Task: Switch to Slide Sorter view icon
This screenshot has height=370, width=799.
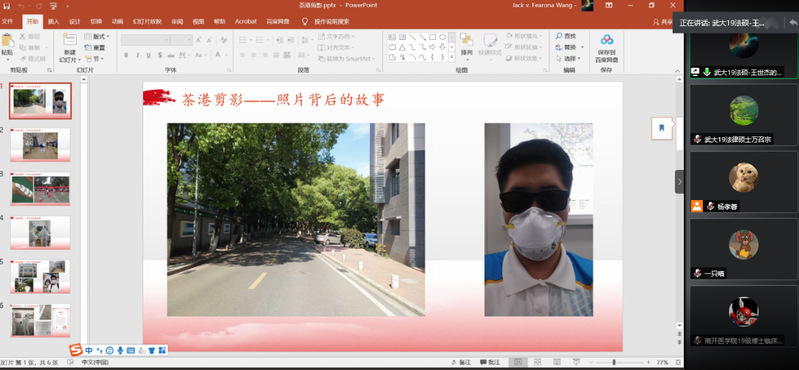Action: pos(537,362)
